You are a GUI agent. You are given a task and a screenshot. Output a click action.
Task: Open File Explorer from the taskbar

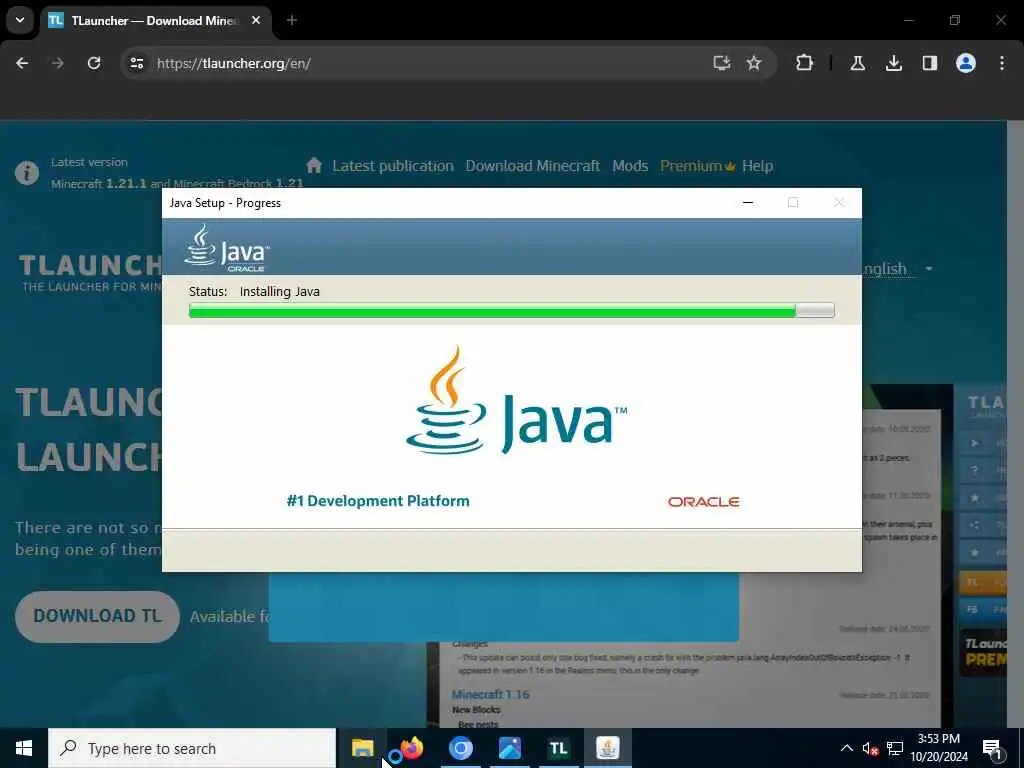(x=362, y=748)
